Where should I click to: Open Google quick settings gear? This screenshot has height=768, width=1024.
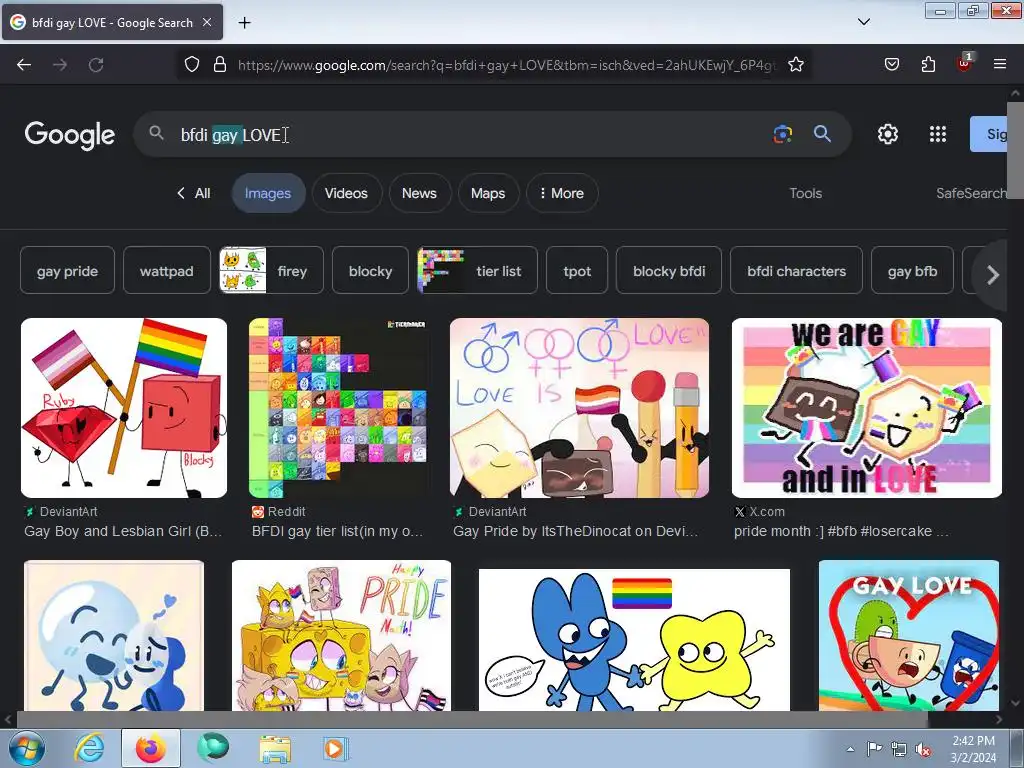pyautogui.click(x=888, y=134)
